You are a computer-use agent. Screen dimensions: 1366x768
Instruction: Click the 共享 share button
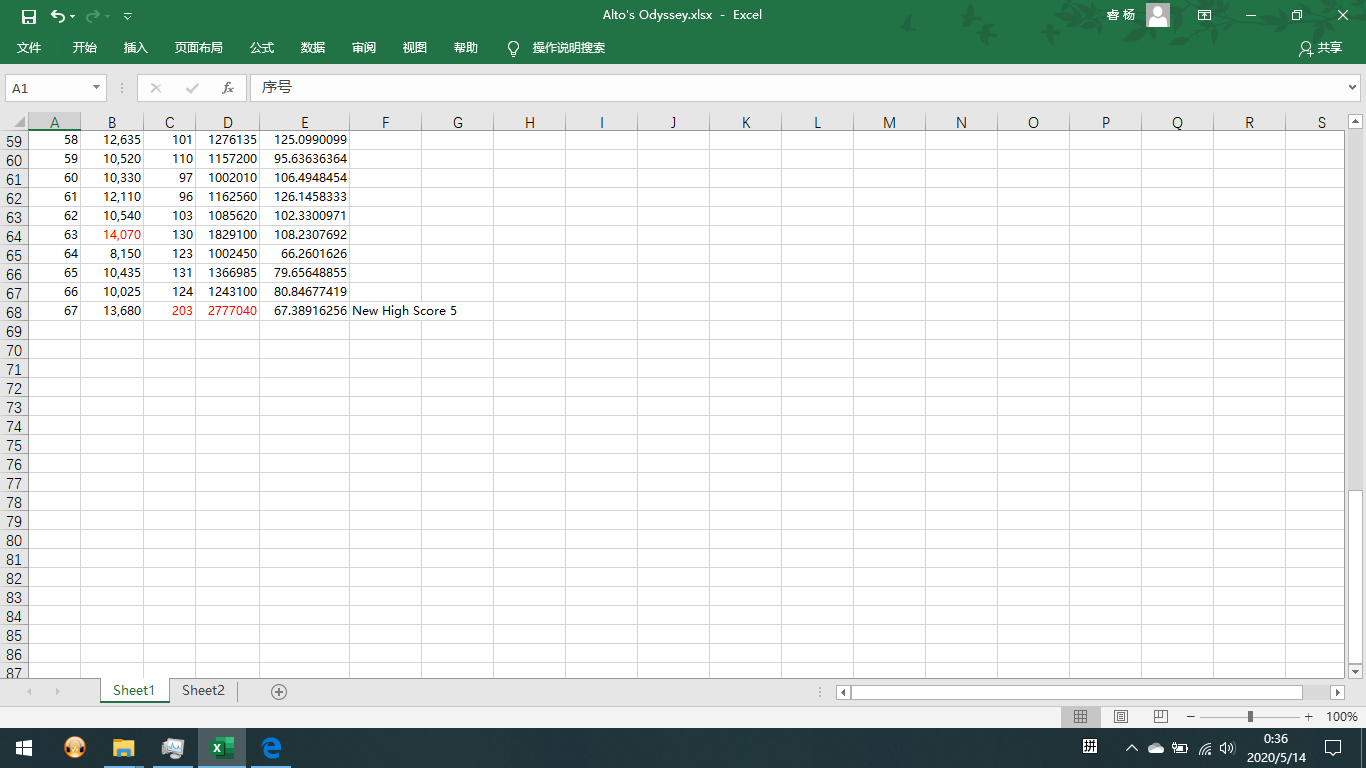(x=1320, y=48)
